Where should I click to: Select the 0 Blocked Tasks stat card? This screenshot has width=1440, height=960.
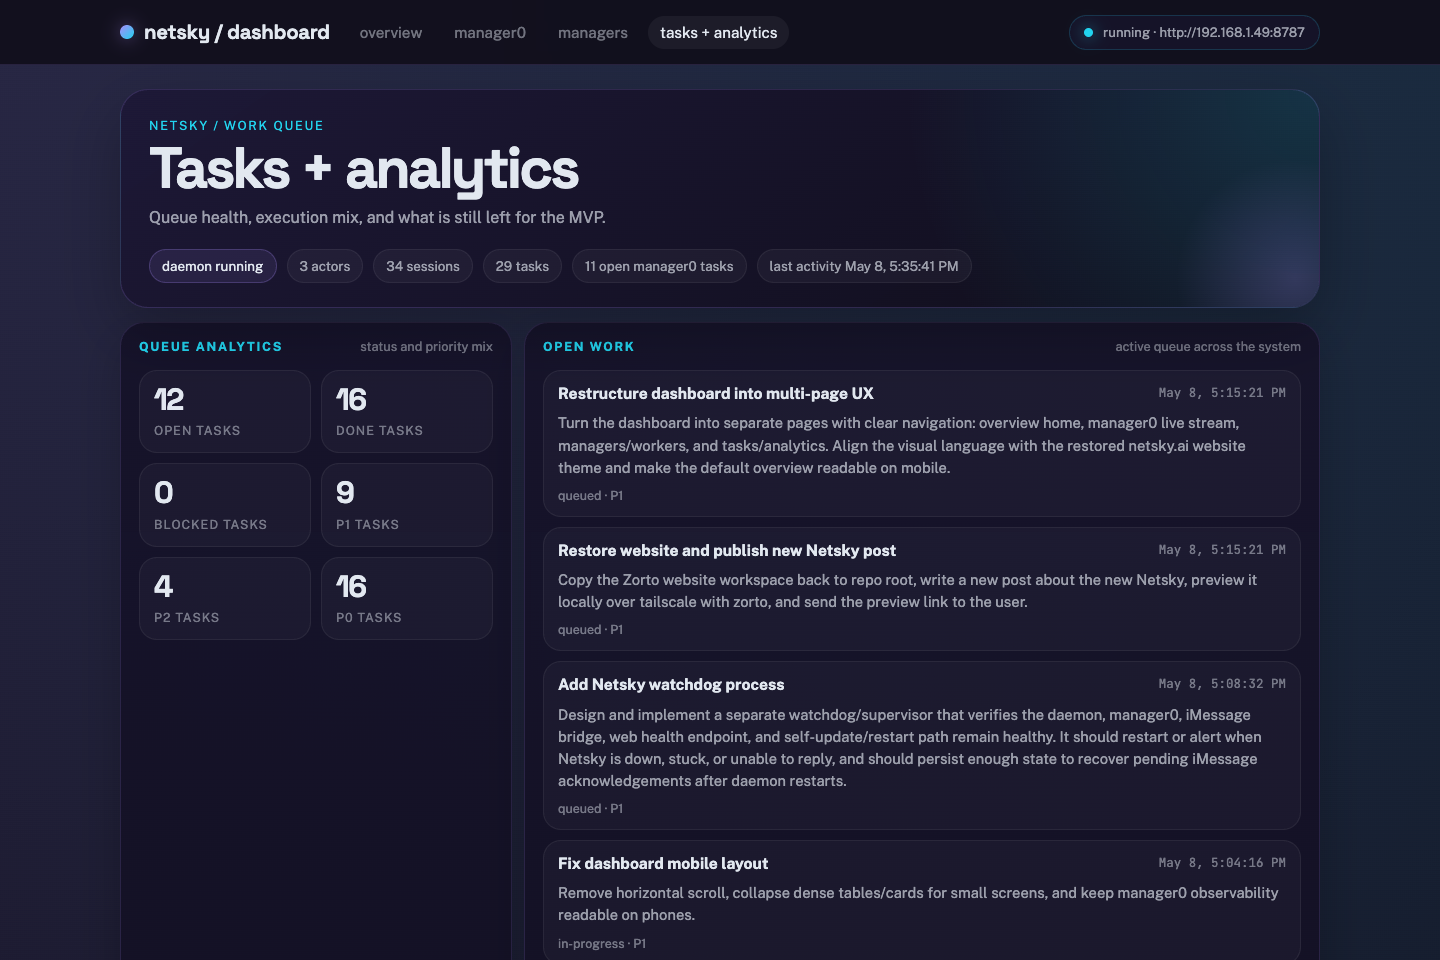[x=225, y=505]
